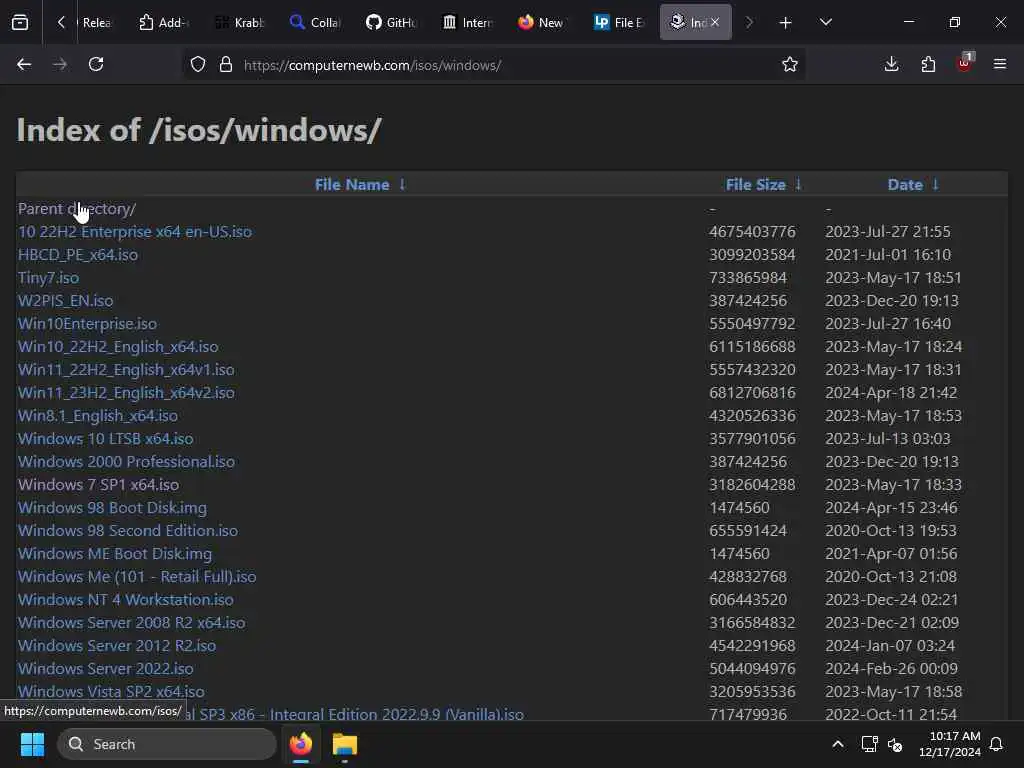Download Windows Server 2012 R2.iso
Image resolution: width=1024 pixels, height=768 pixels.
(x=117, y=645)
